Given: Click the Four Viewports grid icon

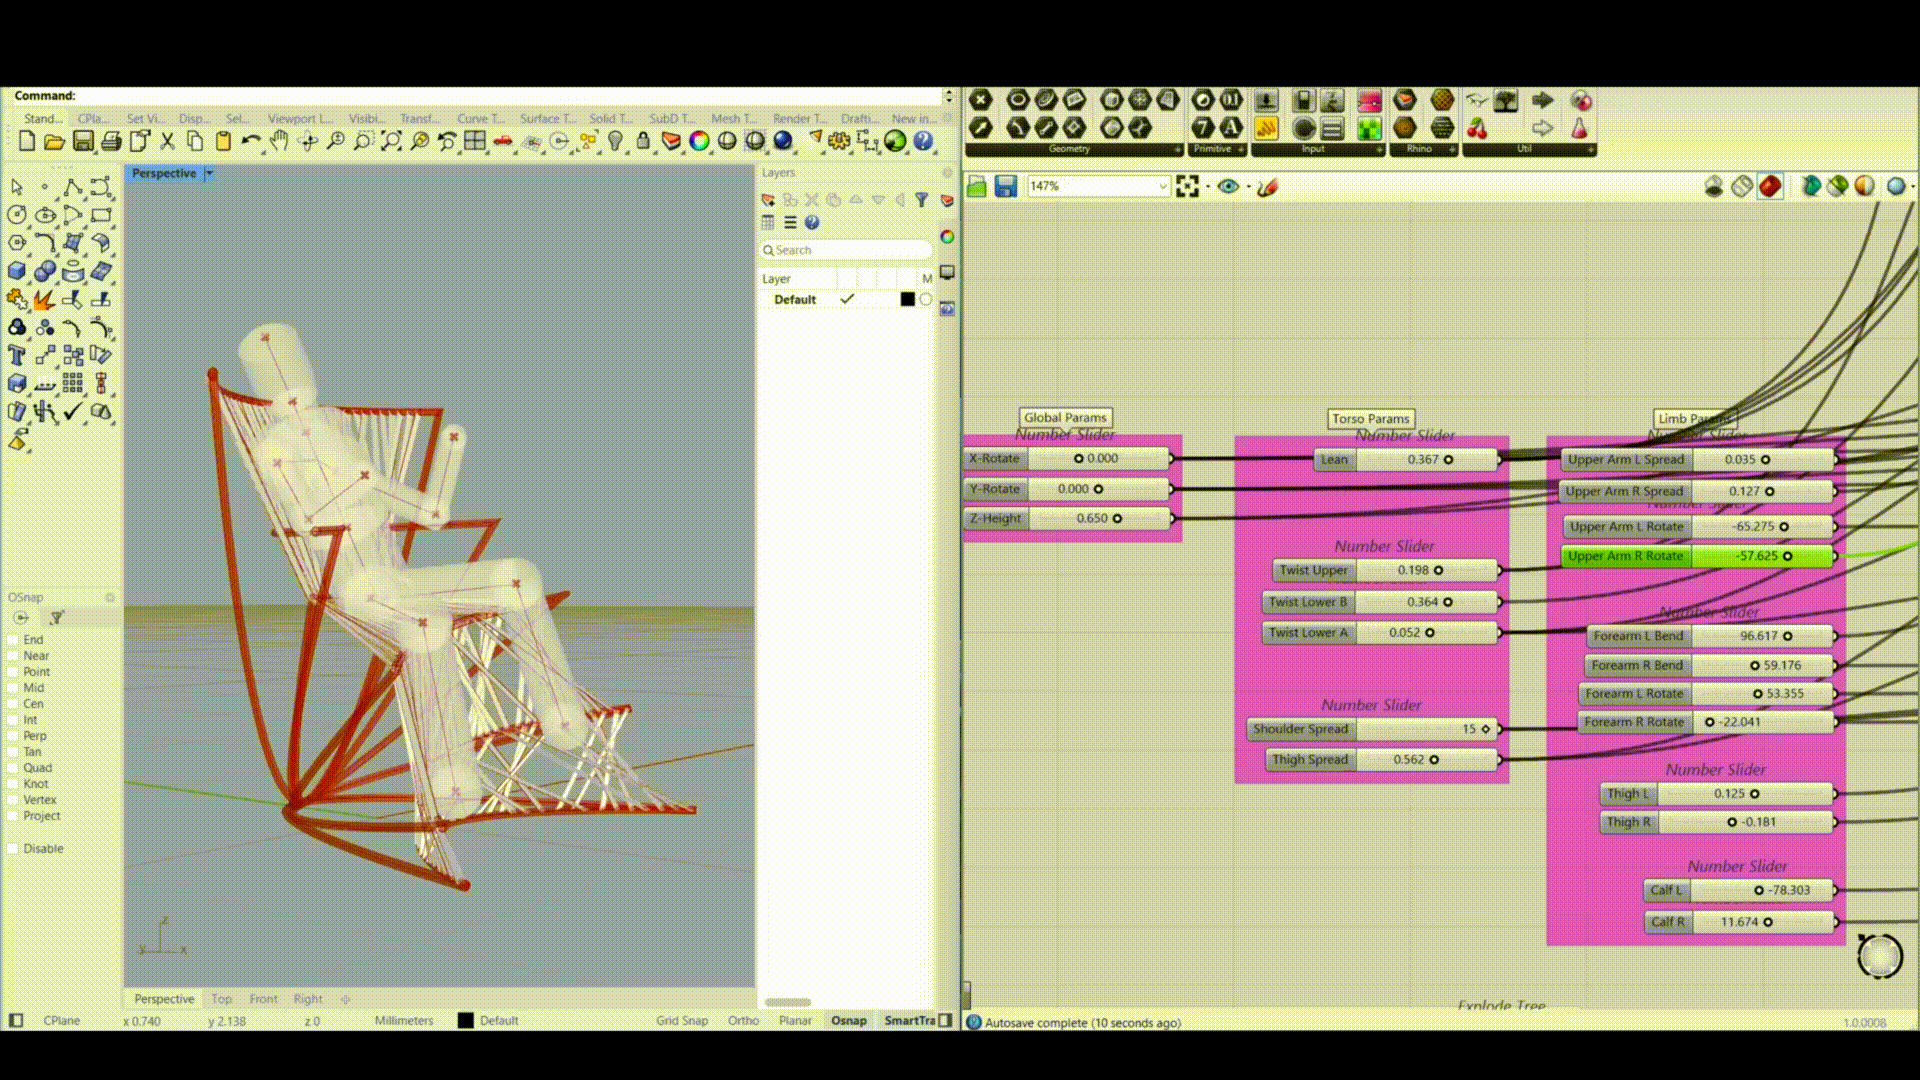Looking at the screenshot, I should tap(475, 141).
